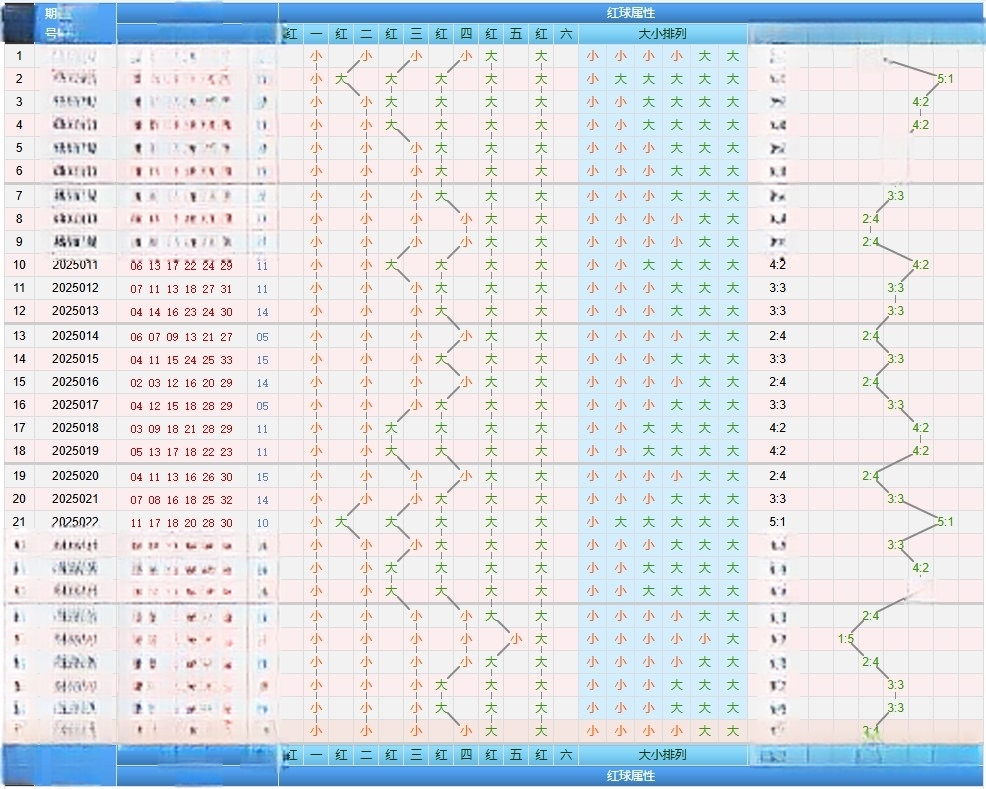
Task: Click the top 六 column header
Action: (x=565, y=34)
